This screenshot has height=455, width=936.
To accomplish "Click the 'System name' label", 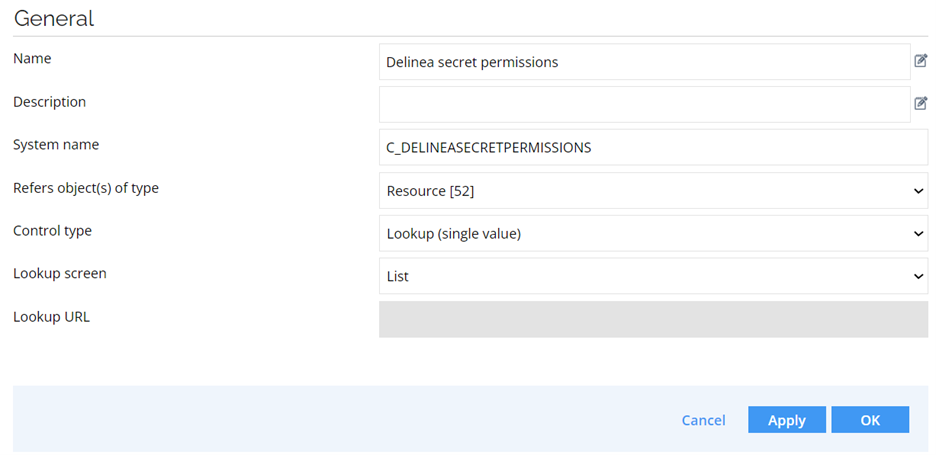I will coord(56,145).
